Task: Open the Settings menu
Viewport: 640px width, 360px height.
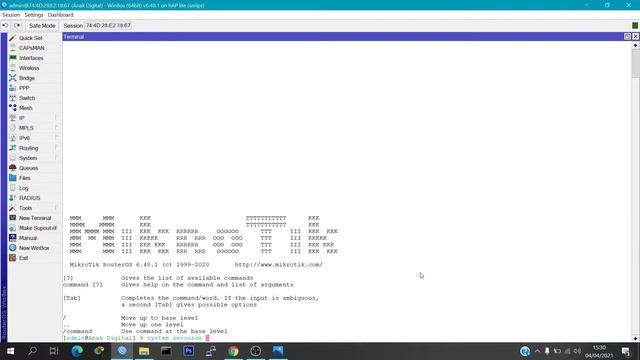Action: pos(34,15)
